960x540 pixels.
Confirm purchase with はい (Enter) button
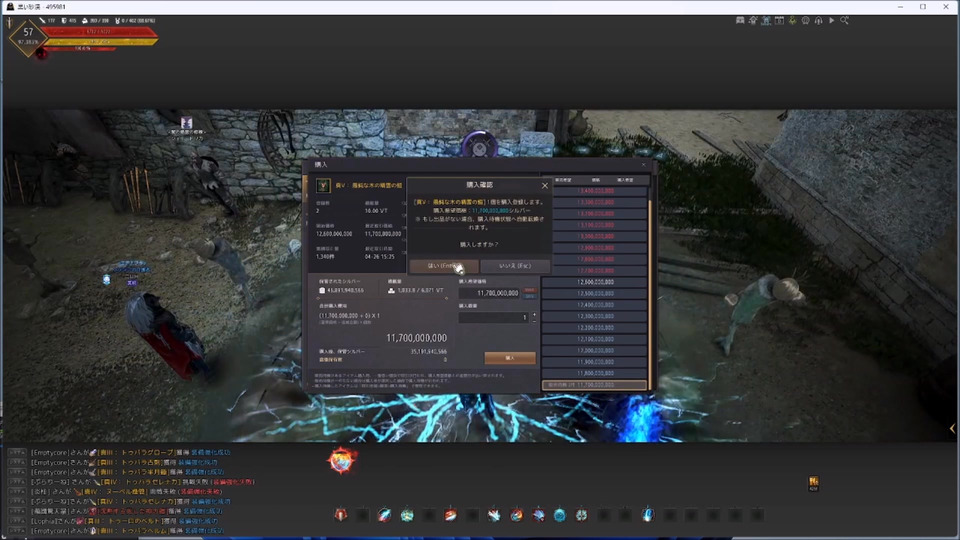[444, 266]
